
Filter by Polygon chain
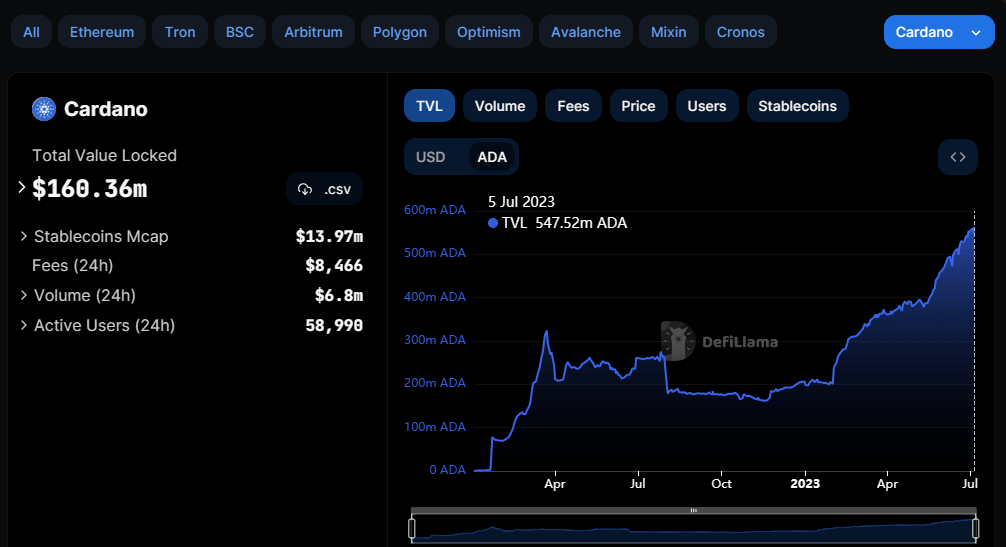point(400,32)
